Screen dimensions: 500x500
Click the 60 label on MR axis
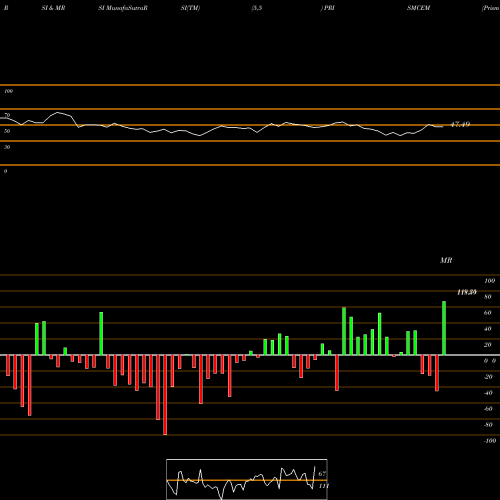[488, 313]
